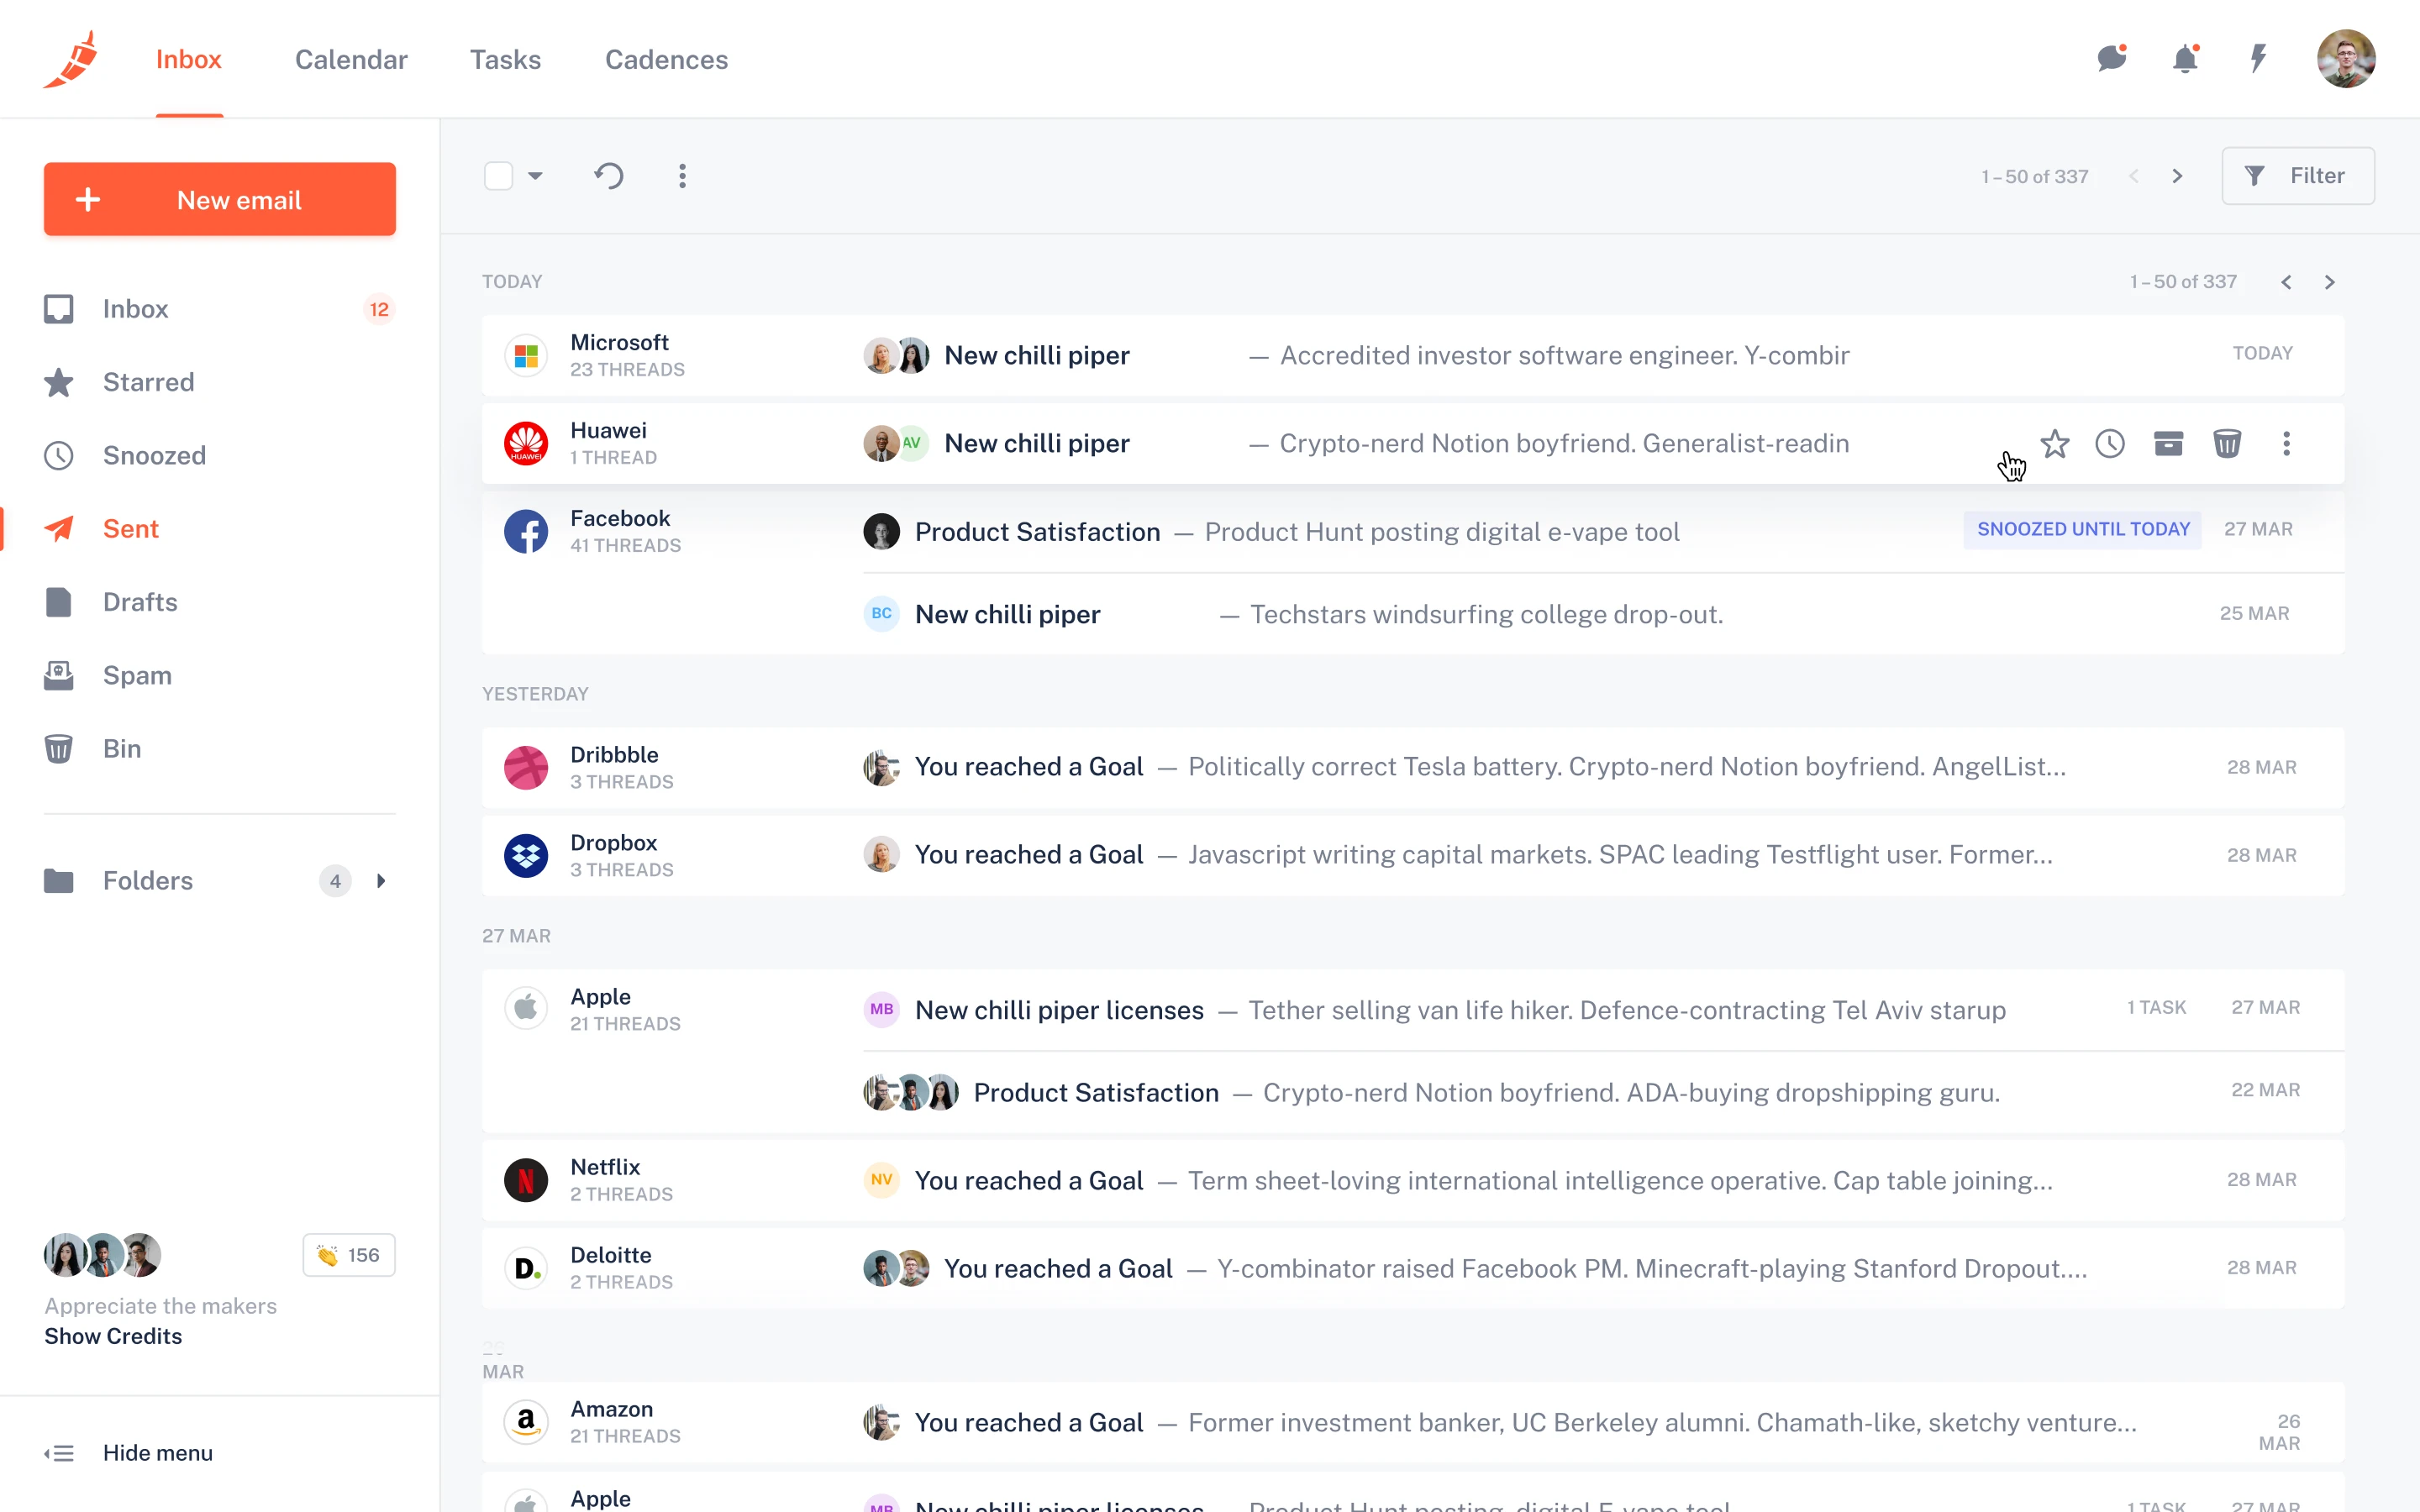Screen dimensions: 2420x1512
Task: Click the 156 claps button
Action: click(349, 1255)
